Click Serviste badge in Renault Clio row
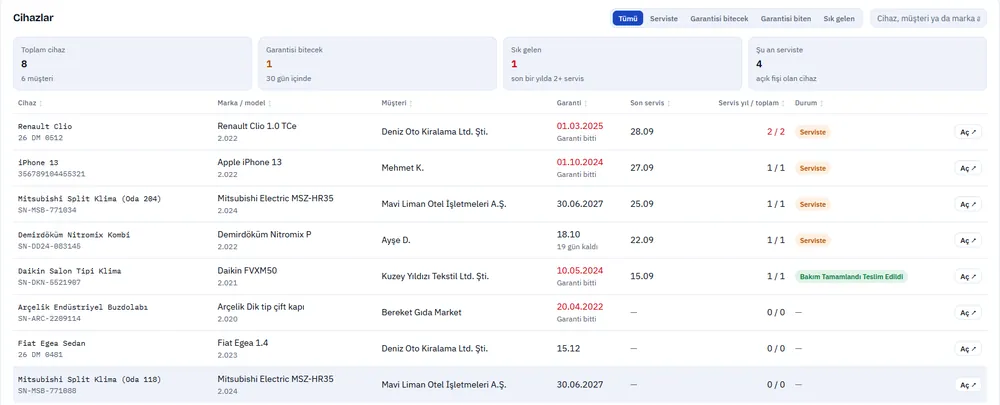The image size is (1000, 405). (813, 132)
